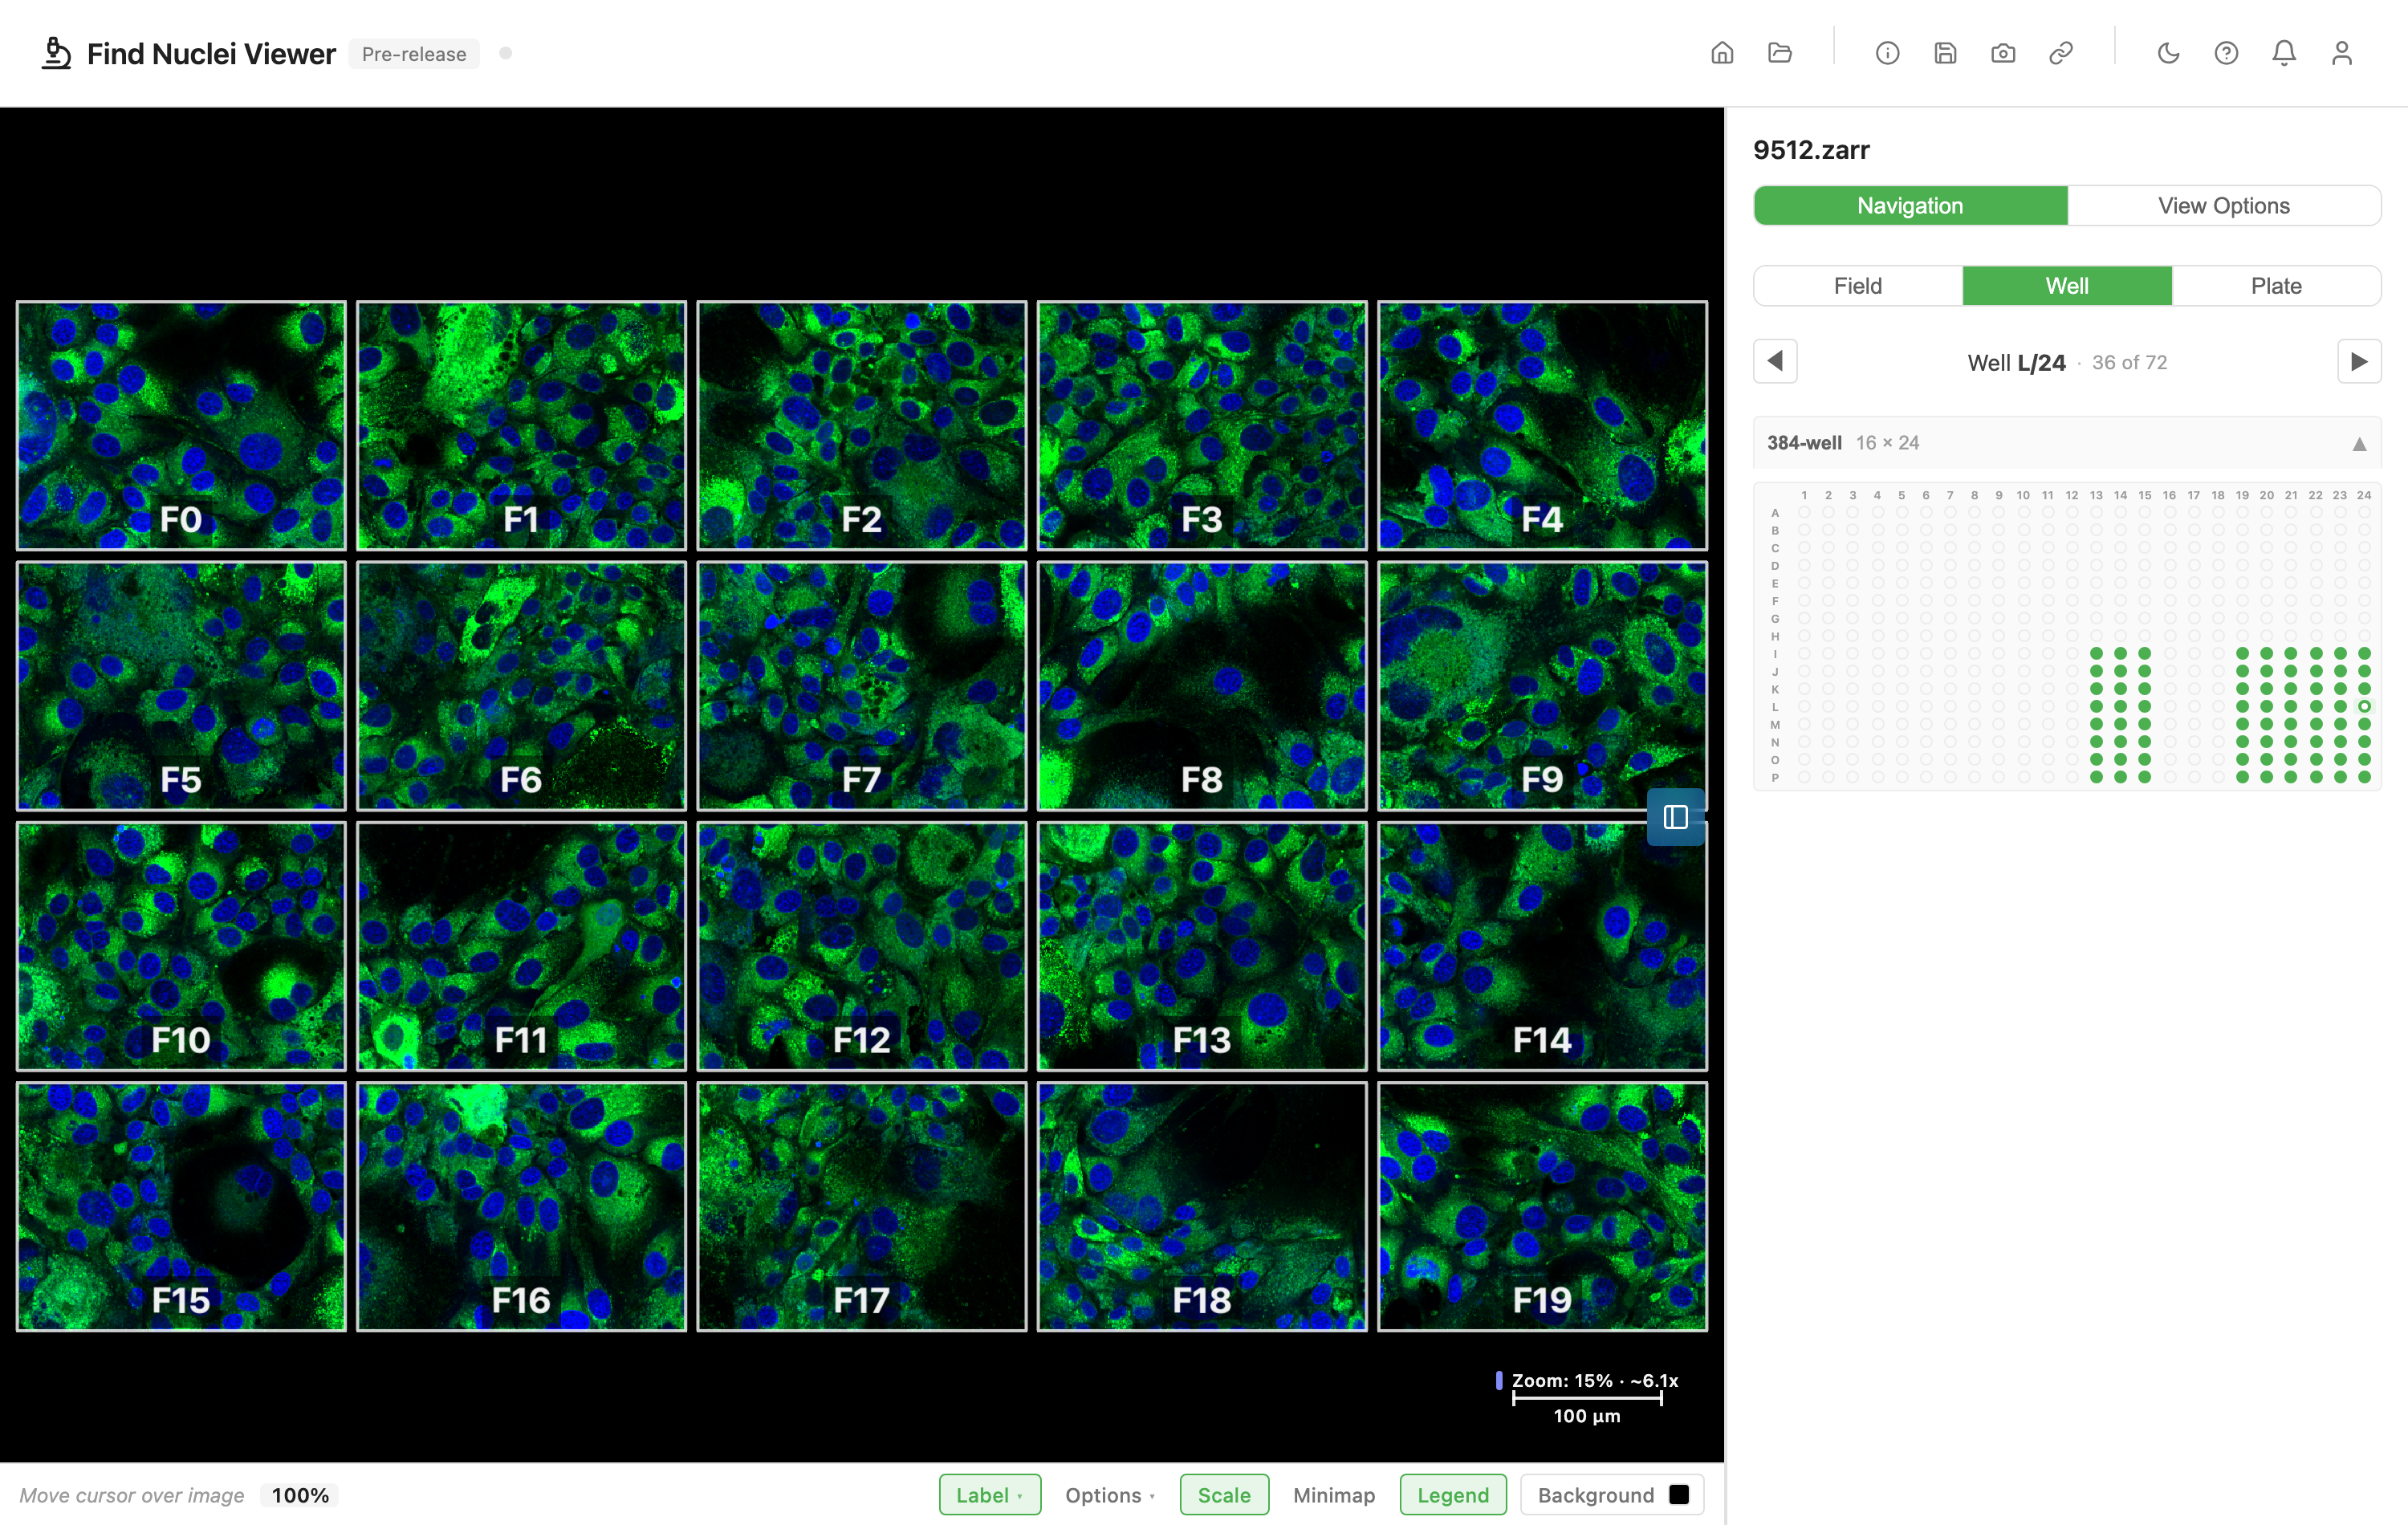
Task: Click the 9512.zarr dataset name
Action: click(x=1811, y=150)
